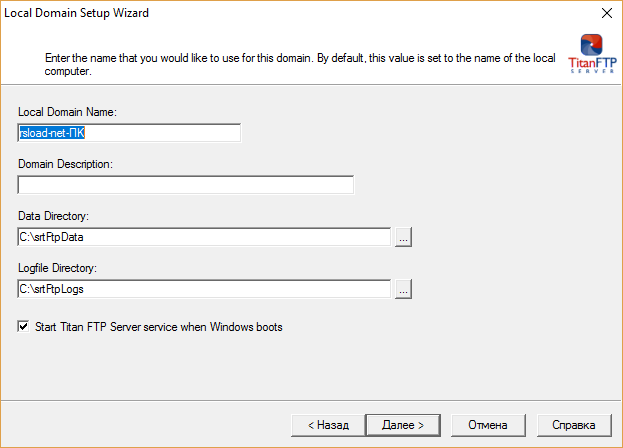
Task: Open the Logfile Directory browse button
Action: (403, 289)
